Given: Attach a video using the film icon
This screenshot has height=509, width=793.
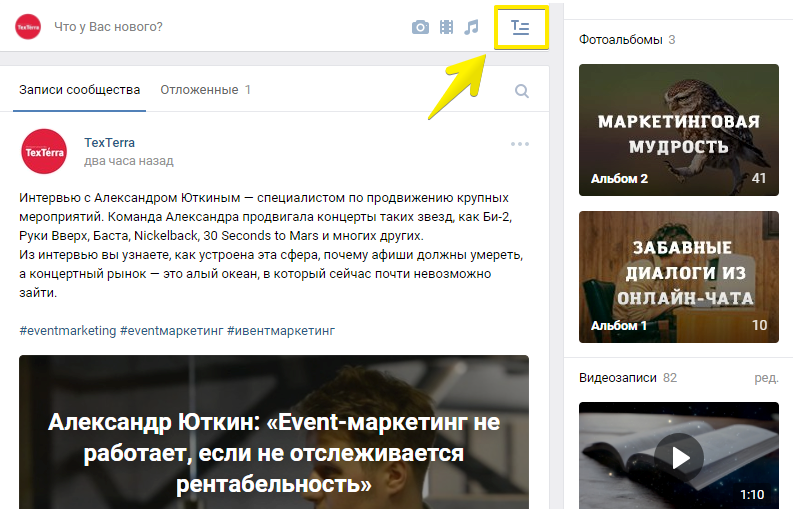Looking at the screenshot, I should pos(446,27).
